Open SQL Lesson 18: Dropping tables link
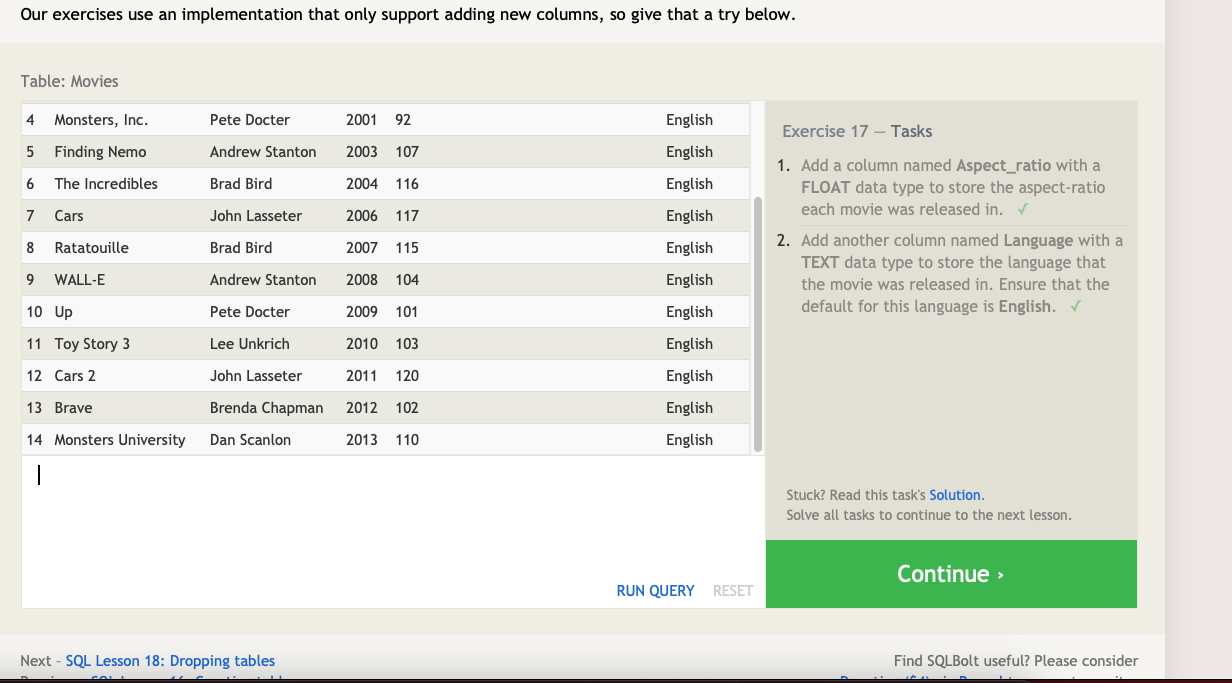 coord(170,661)
